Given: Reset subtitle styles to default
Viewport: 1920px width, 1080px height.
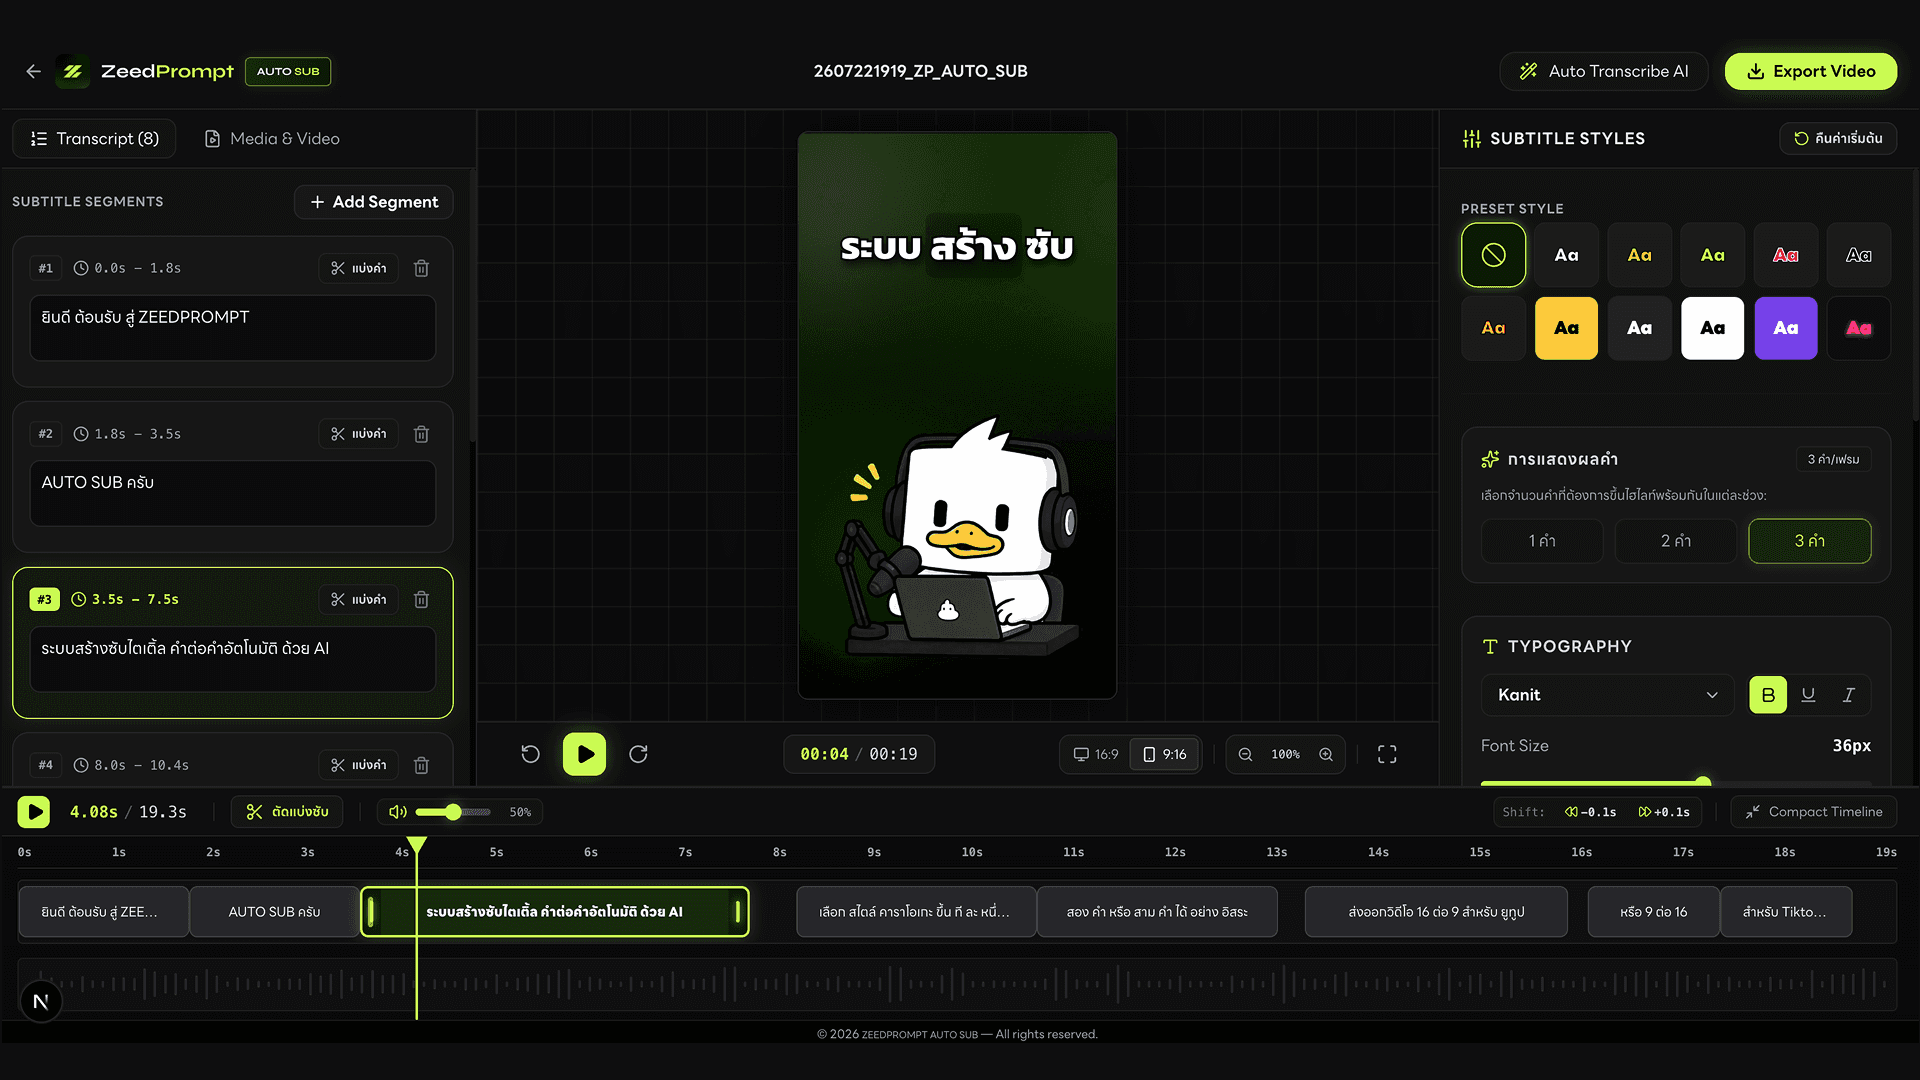Looking at the screenshot, I should tap(1838, 138).
